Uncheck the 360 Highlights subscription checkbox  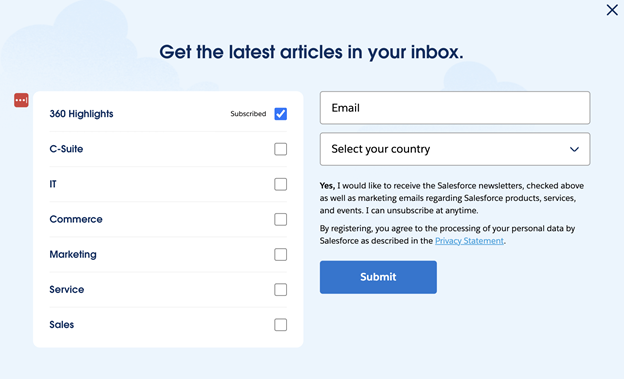(281, 114)
